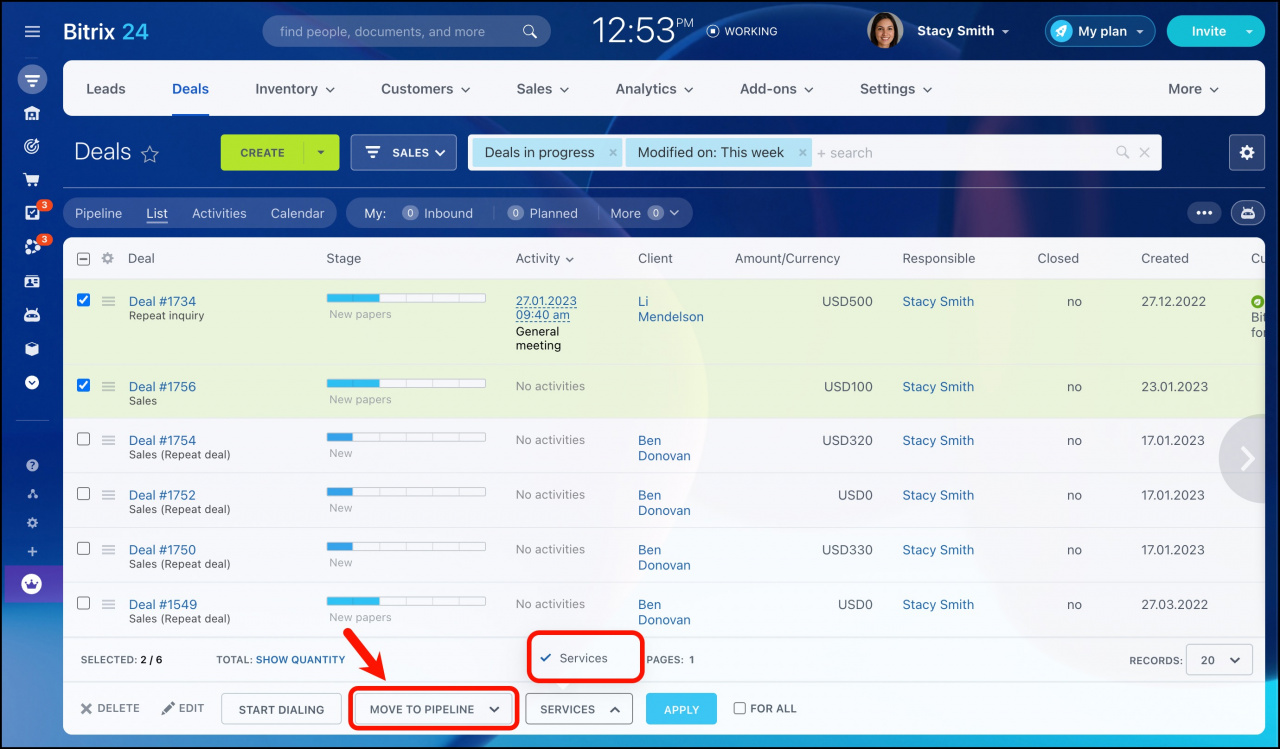Open the shopping cart sidebar icon
Image resolution: width=1280 pixels, height=749 pixels.
click(x=32, y=181)
